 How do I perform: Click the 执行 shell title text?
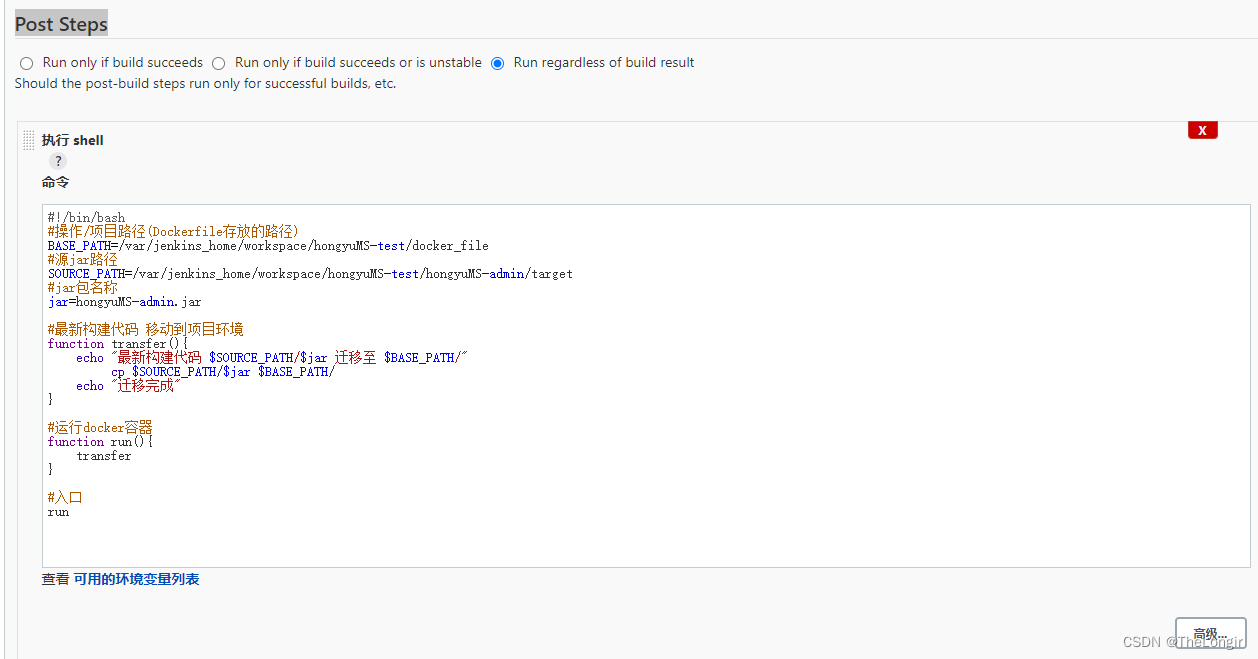(x=72, y=140)
